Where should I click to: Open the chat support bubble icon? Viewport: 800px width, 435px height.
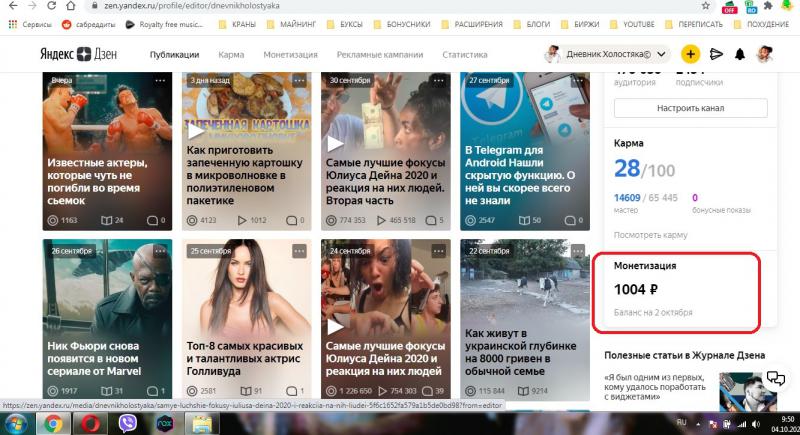776,378
